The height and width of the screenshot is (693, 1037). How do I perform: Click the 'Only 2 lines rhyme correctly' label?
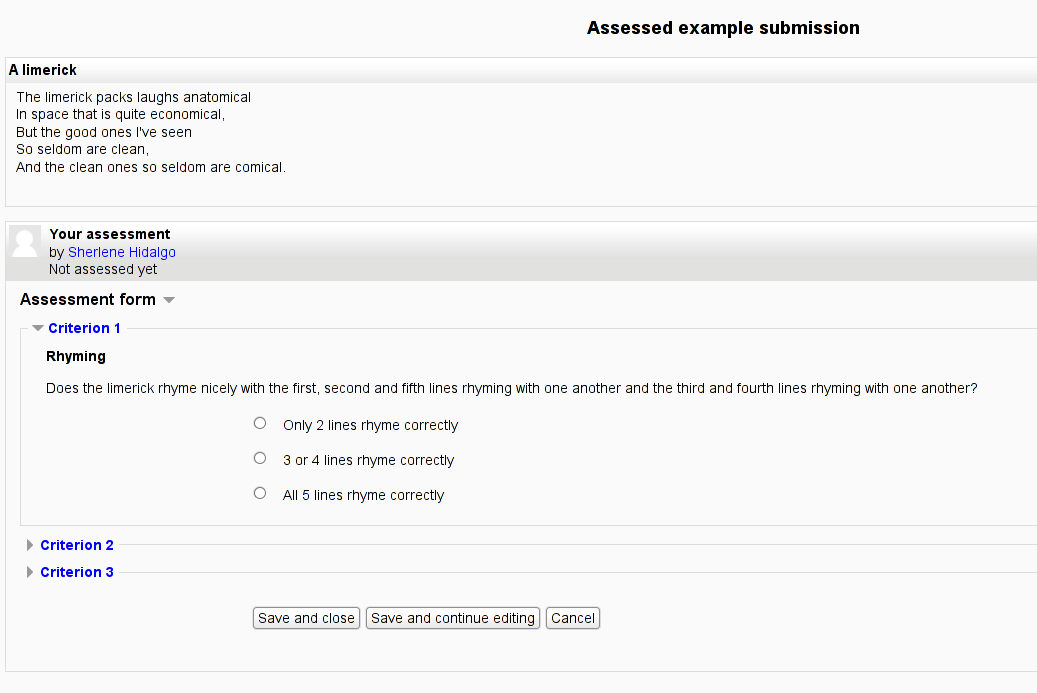point(370,425)
